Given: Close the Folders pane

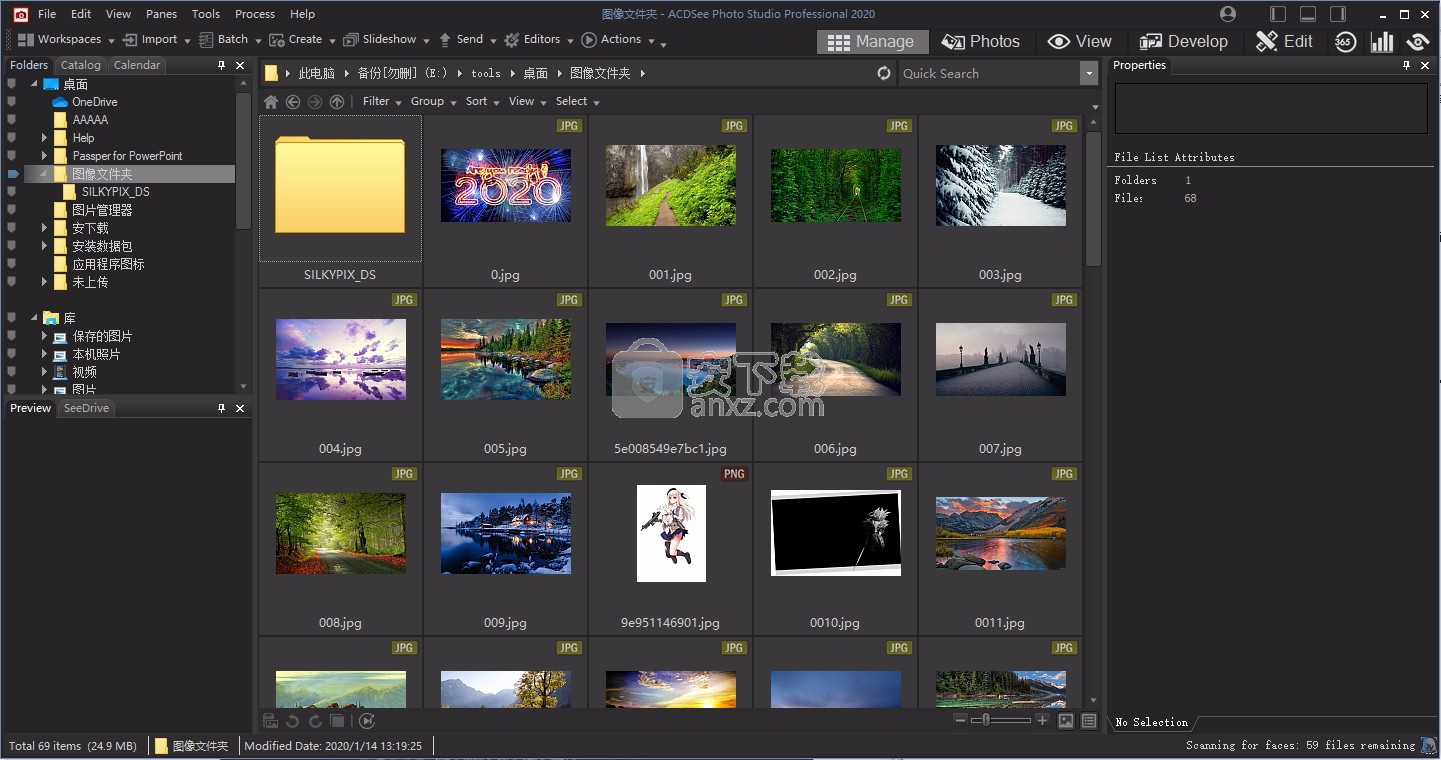Looking at the screenshot, I should click(240, 65).
